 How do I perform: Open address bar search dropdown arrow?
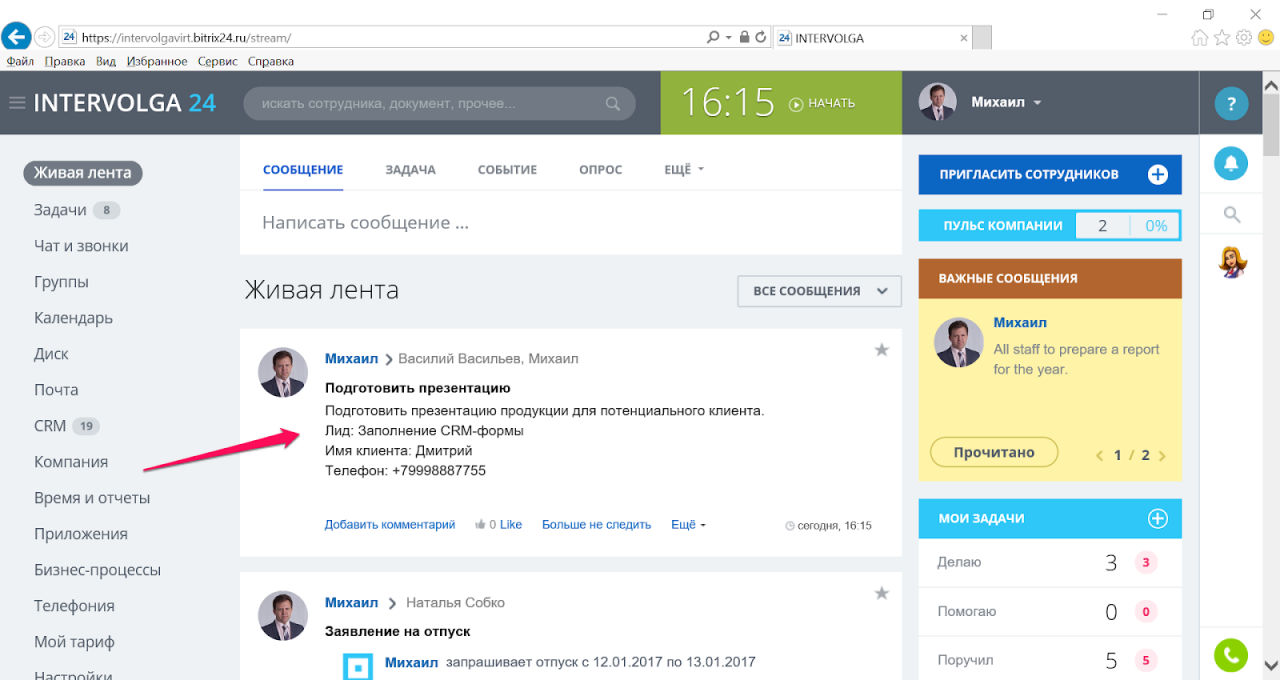tap(728, 37)
